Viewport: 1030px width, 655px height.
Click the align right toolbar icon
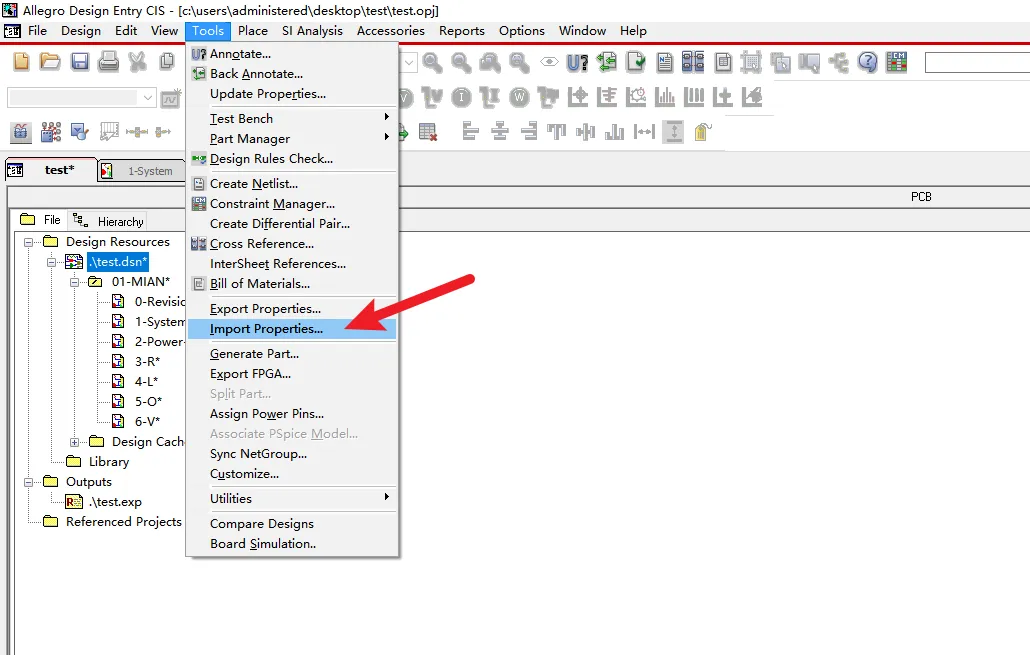point(529,132)
